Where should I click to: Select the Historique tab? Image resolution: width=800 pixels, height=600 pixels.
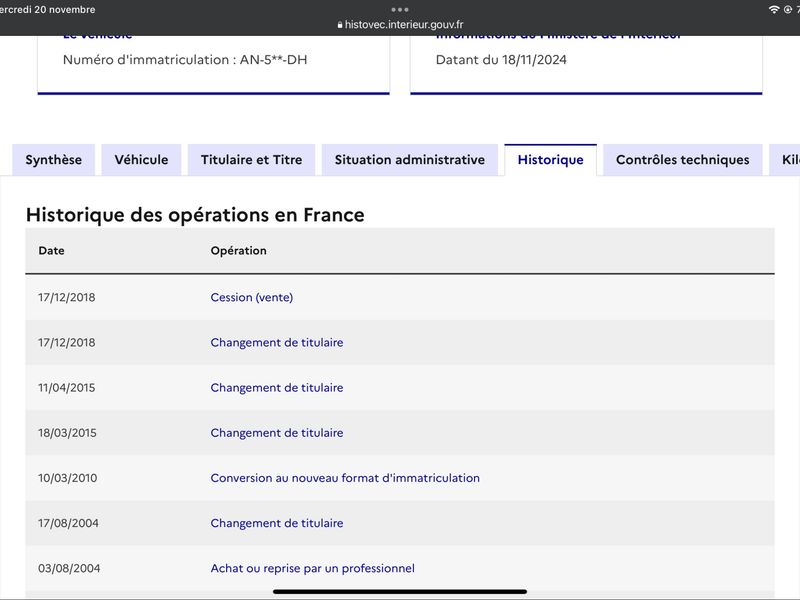[x=551, y=160]
